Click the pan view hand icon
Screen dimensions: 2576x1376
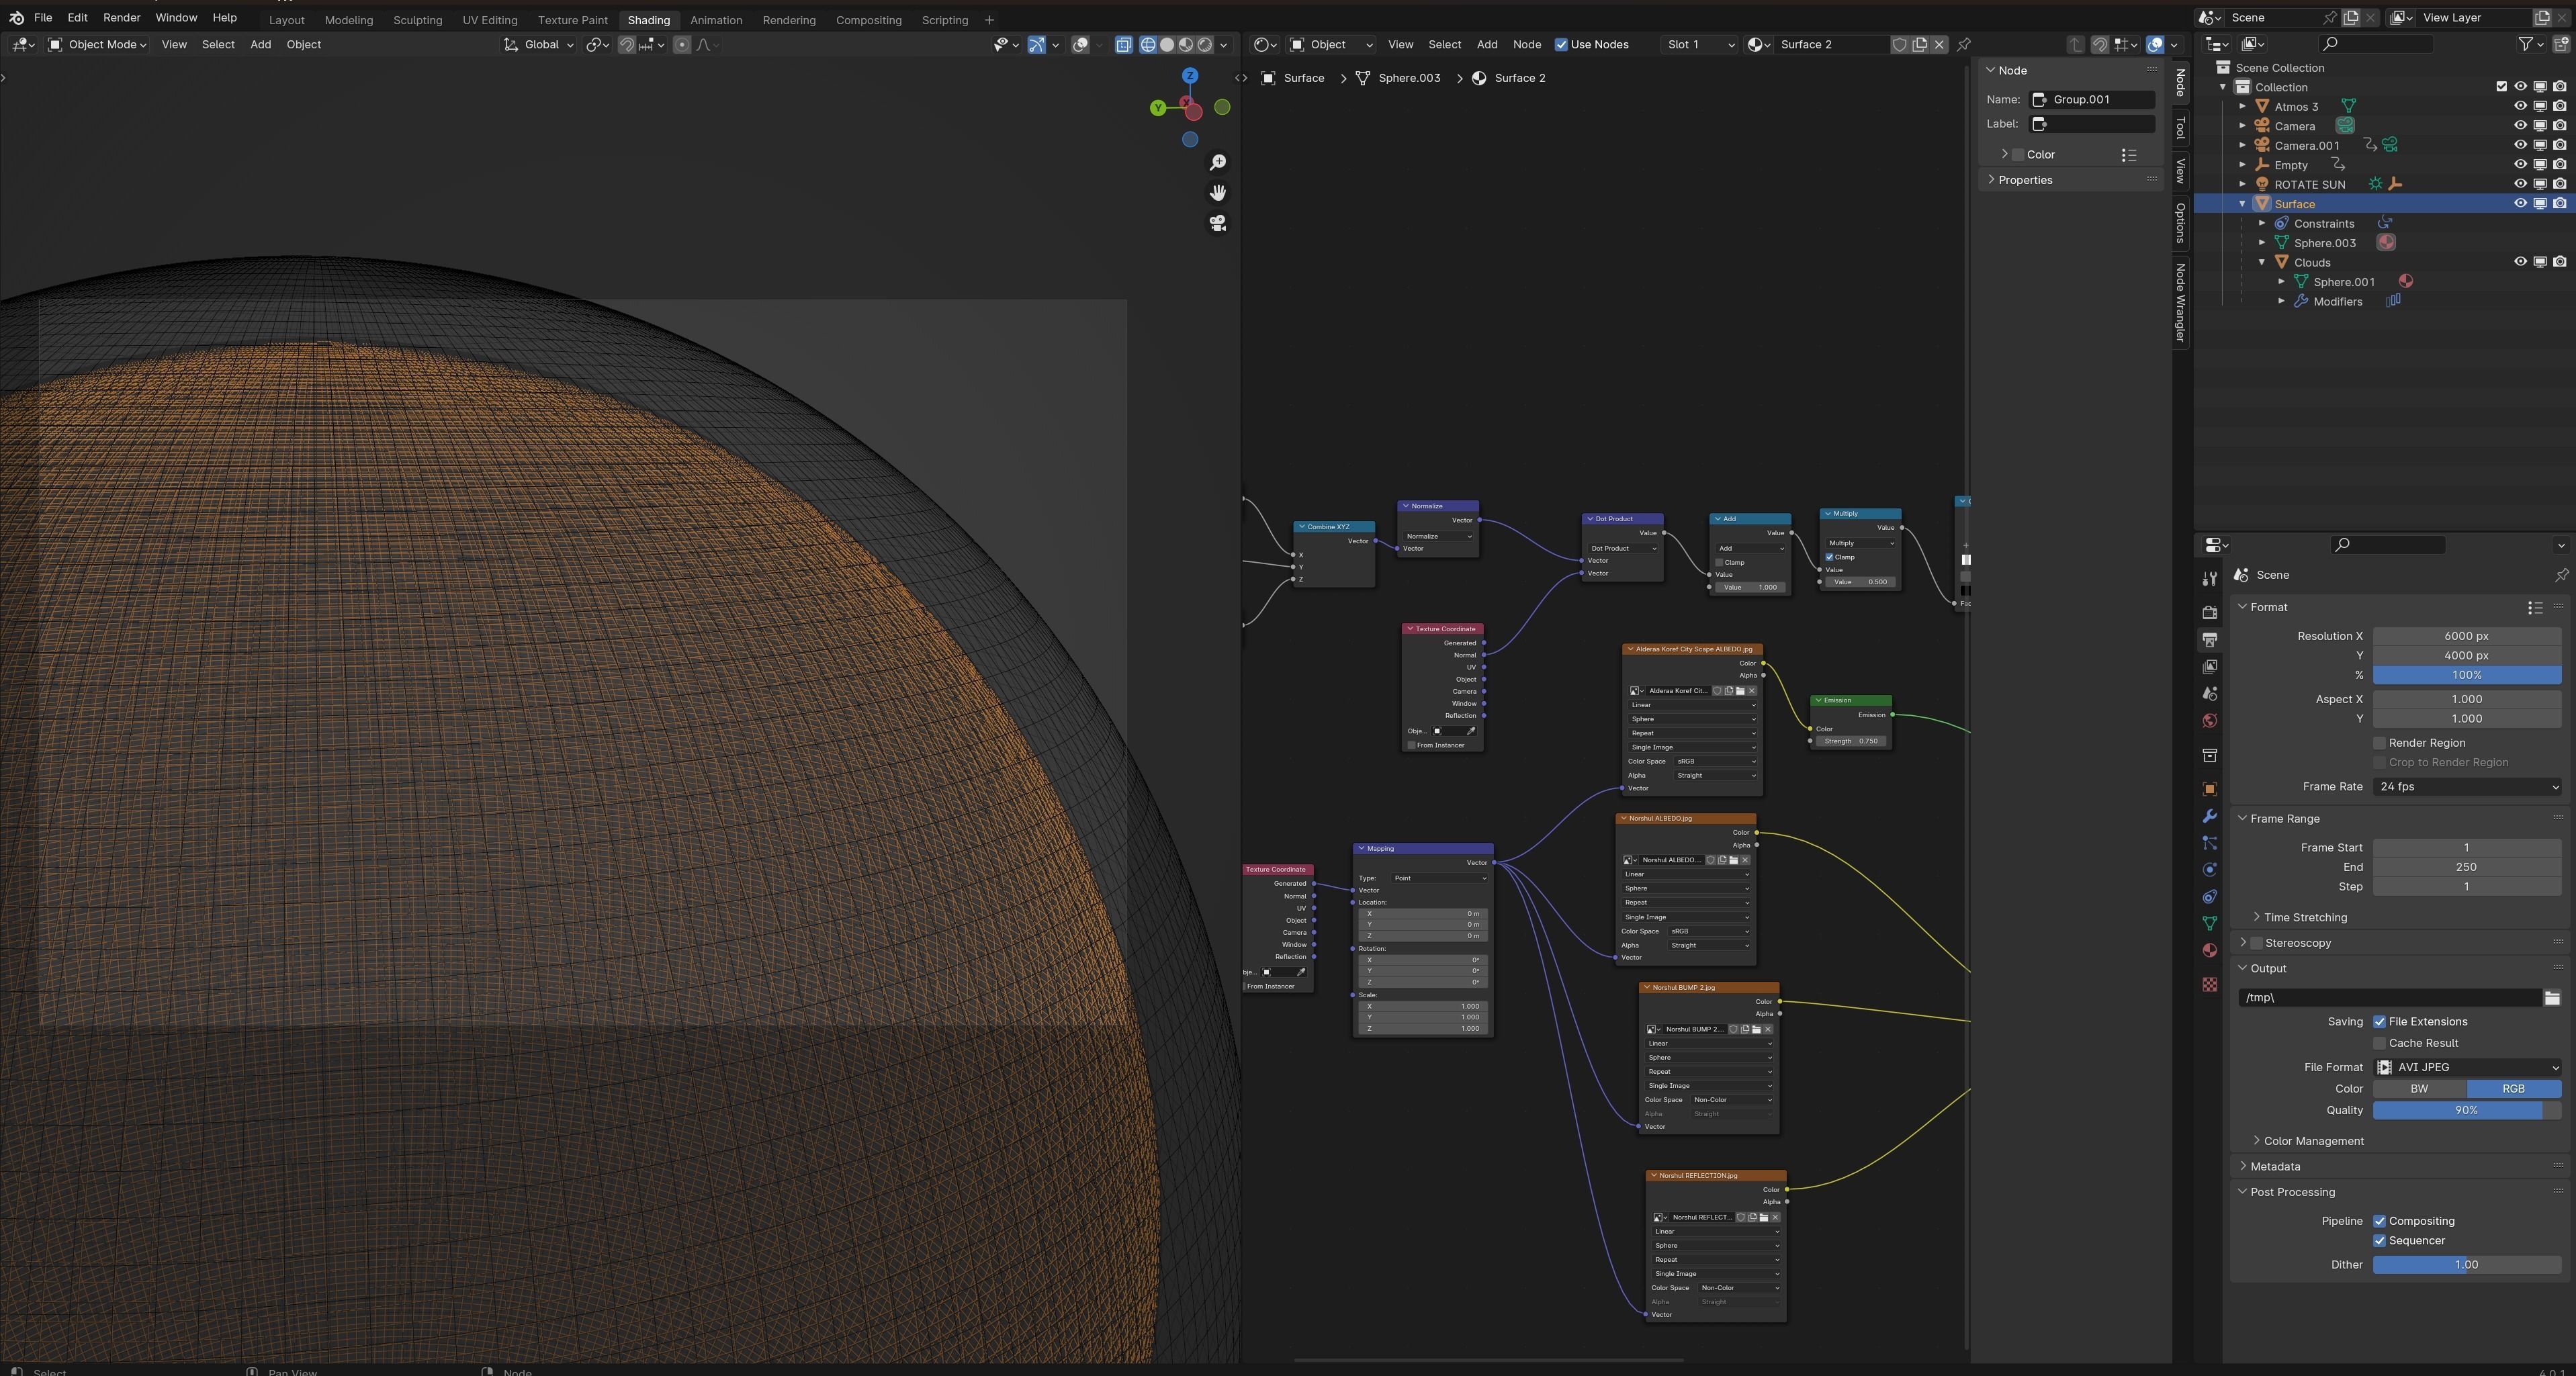[1217, 192]
